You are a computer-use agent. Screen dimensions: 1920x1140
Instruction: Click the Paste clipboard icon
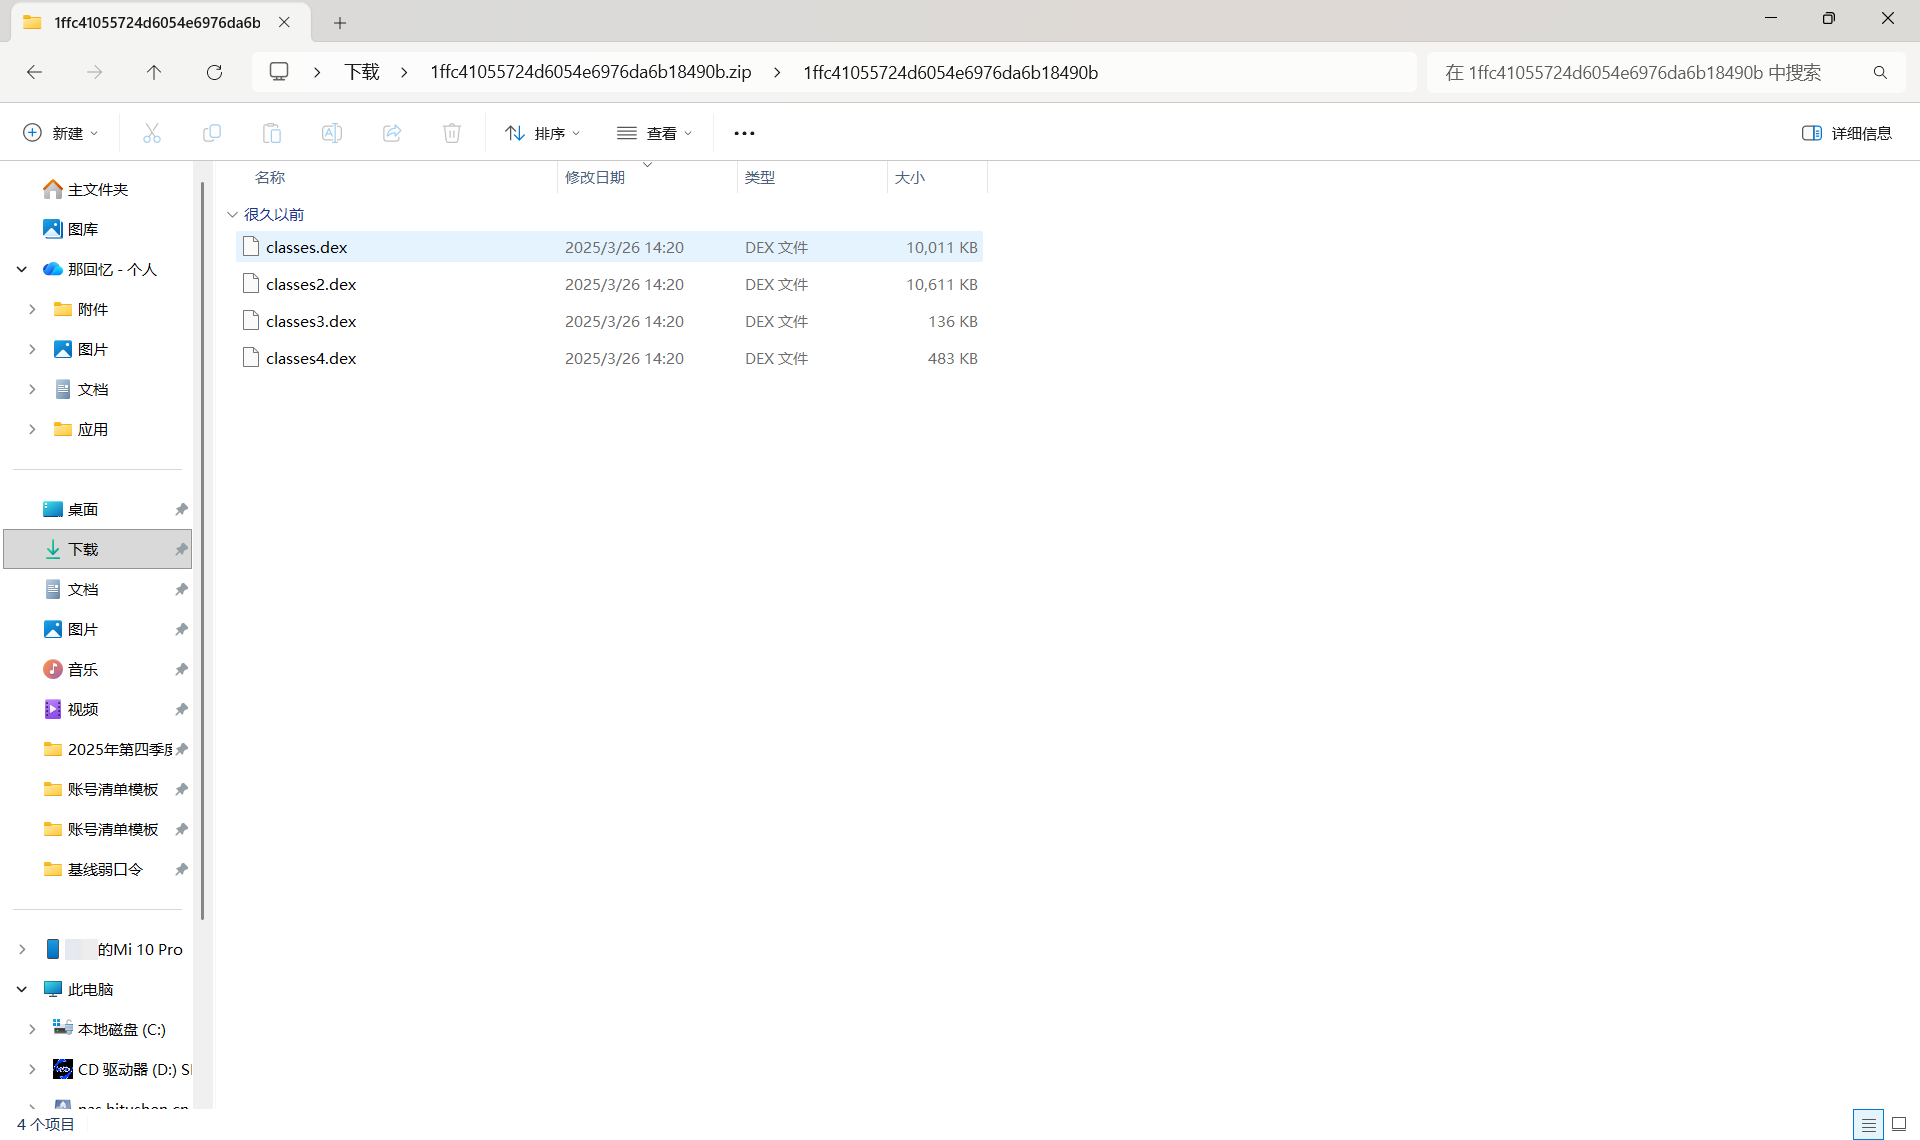tap(272, 133)
